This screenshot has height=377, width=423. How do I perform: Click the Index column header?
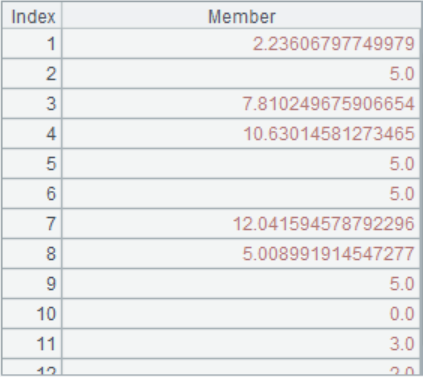[32, 16]
